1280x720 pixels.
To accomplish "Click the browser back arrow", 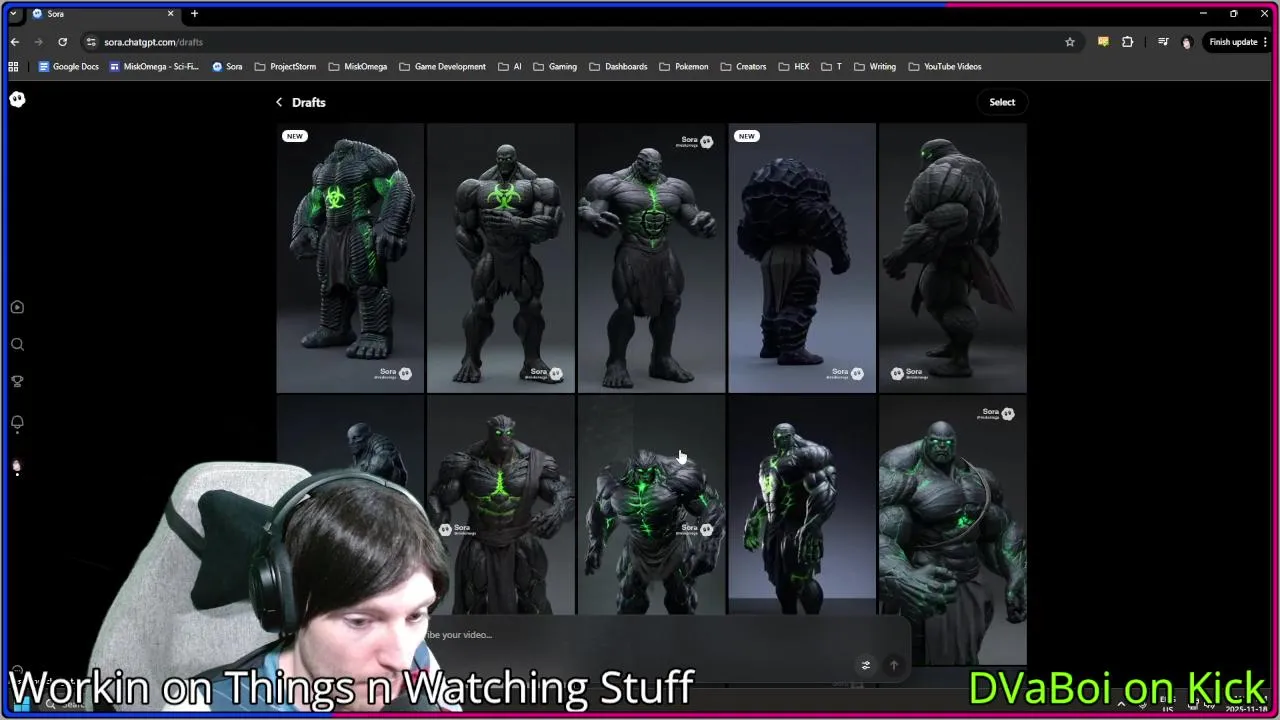I will point(15,42).
